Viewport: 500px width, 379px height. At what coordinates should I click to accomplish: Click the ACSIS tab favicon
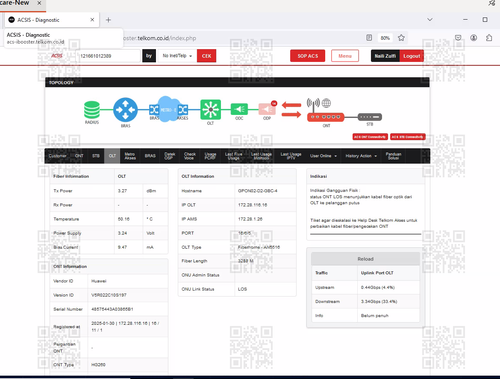click(12, 20)
